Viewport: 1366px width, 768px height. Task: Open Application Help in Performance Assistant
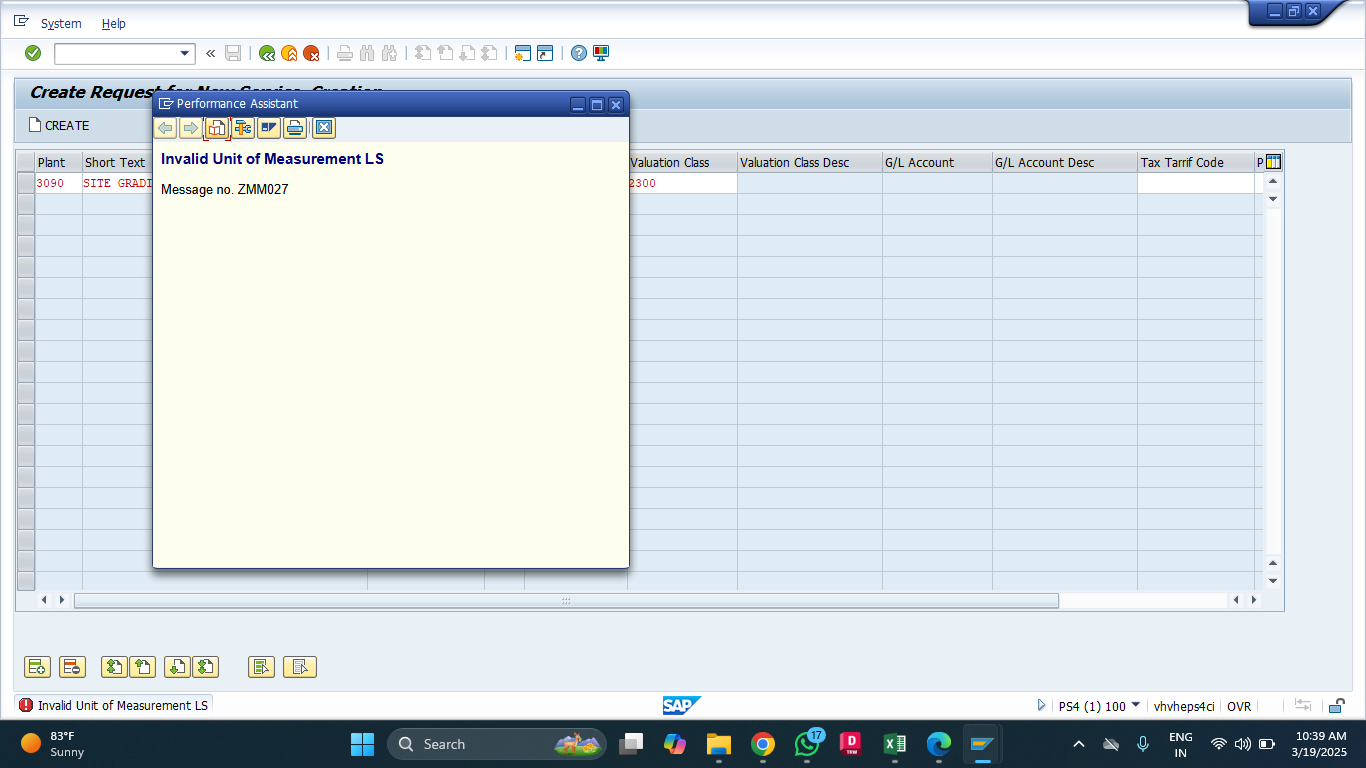216,128
